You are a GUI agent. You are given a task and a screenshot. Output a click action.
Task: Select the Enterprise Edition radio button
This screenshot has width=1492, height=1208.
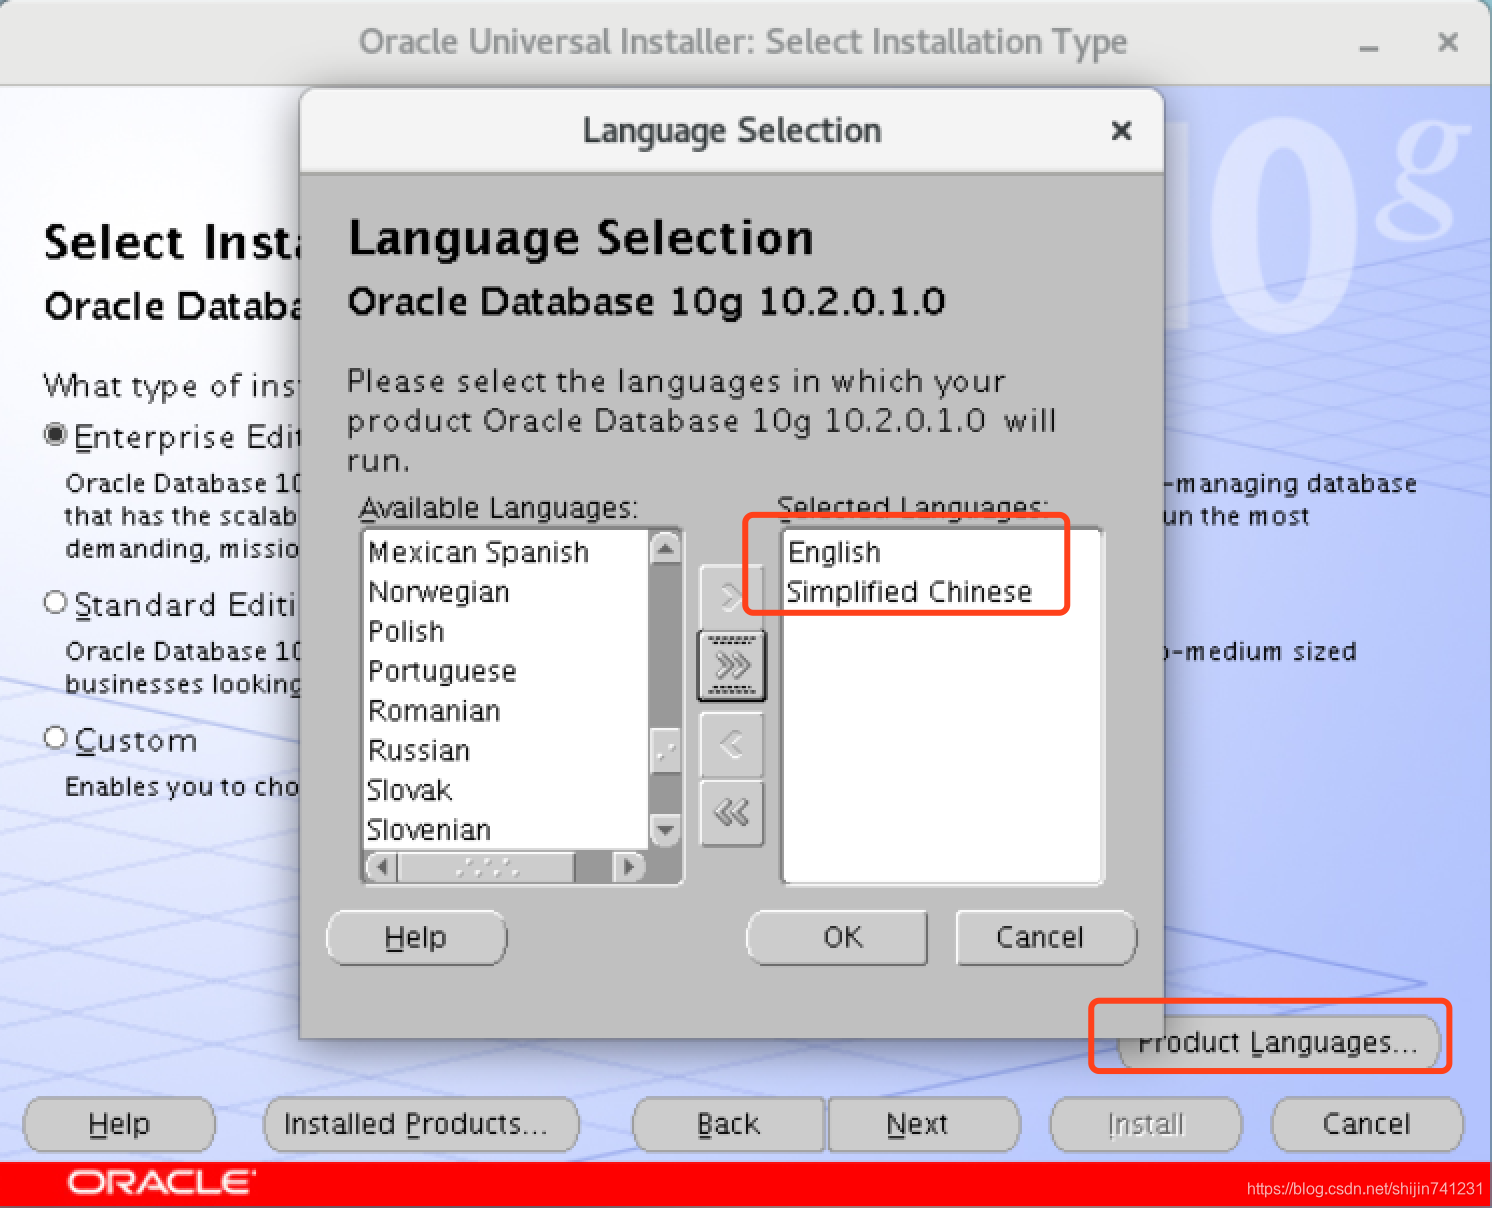coord(55,435)
